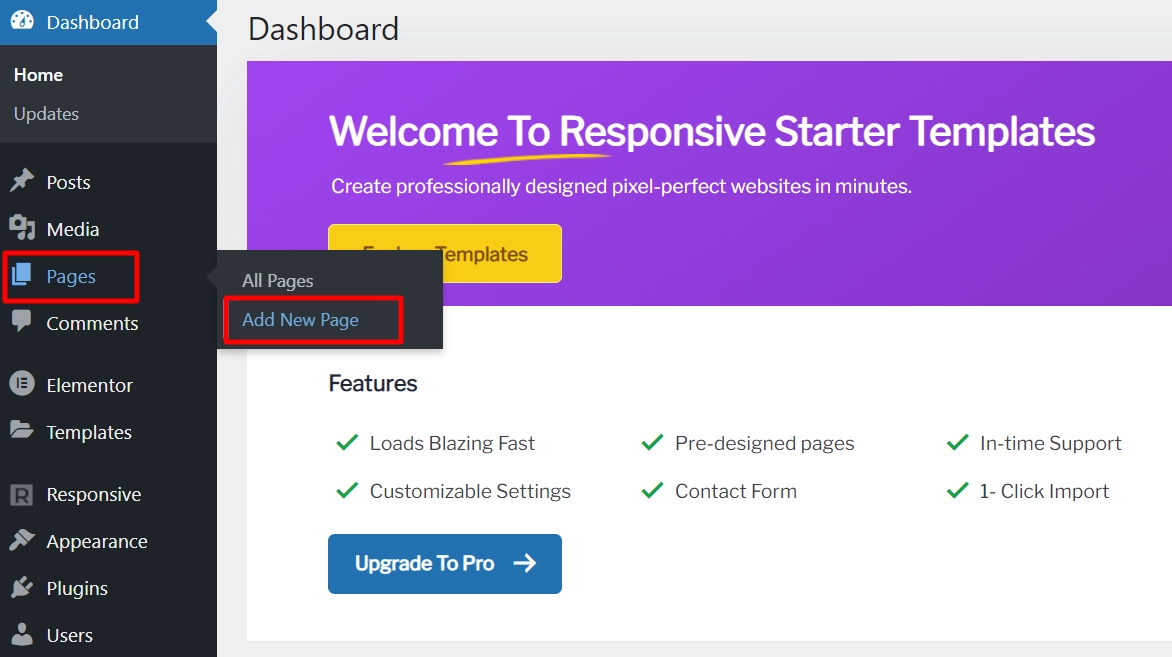Click the 1- Click Import text

coord(1044,491)
